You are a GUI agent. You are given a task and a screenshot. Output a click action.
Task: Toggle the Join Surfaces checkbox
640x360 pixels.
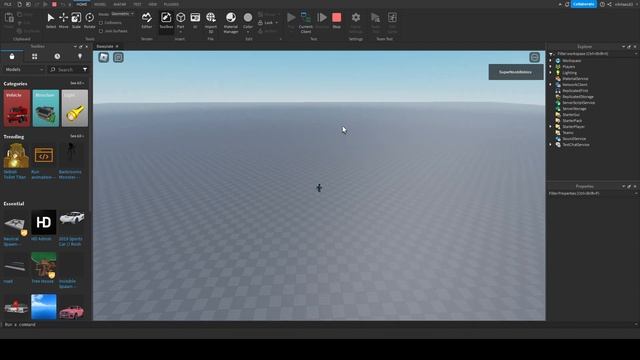click(101, 31)
